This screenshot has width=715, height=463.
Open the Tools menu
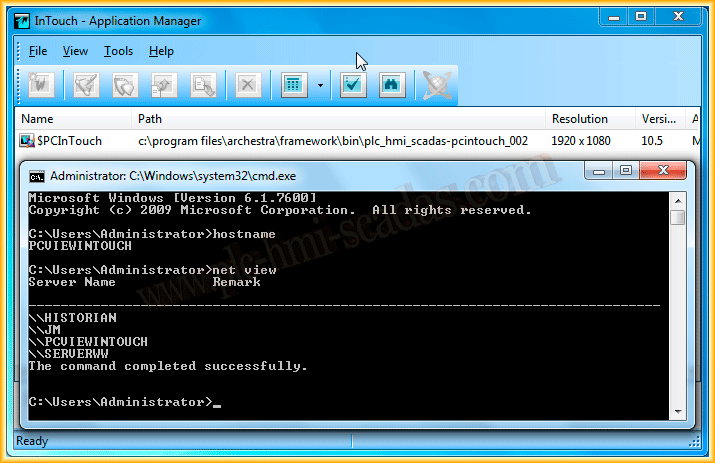click(x=118, y=51)
